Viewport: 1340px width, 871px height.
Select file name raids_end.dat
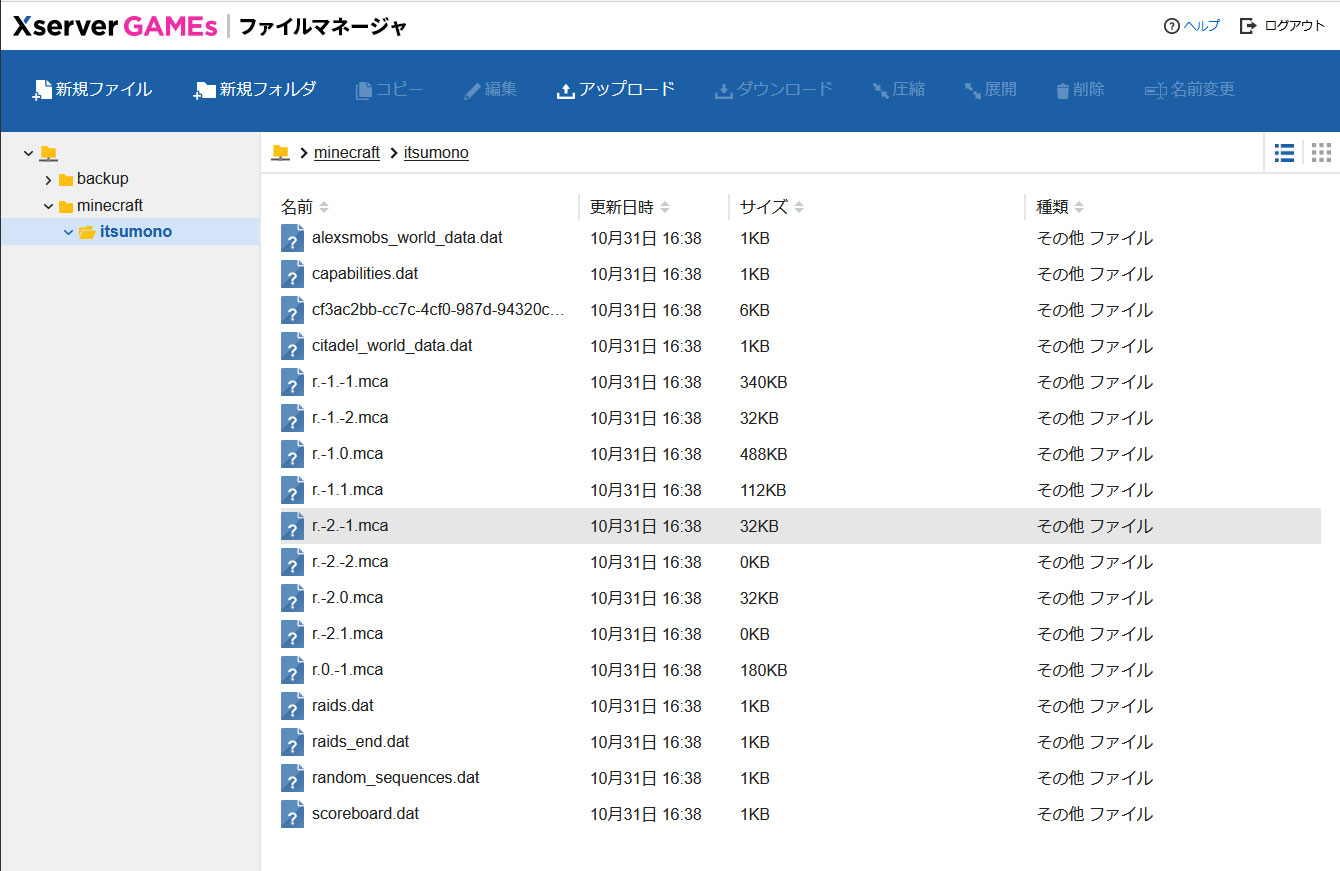tap(360, 742)
